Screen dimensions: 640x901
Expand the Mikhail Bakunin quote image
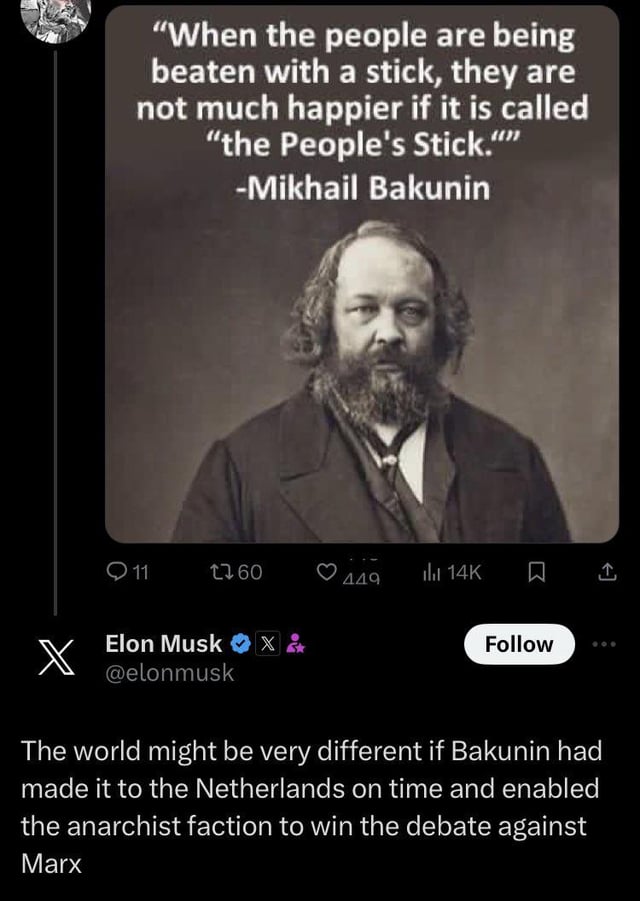coord(362,274)
